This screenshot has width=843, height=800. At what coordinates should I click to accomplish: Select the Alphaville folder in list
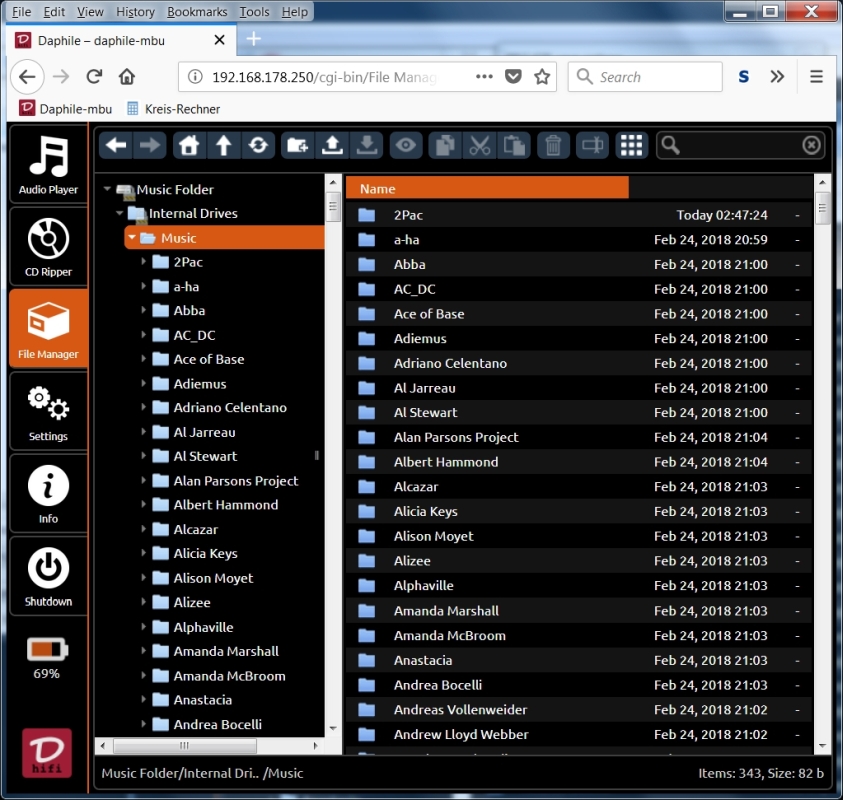click(x=578, y=585)
